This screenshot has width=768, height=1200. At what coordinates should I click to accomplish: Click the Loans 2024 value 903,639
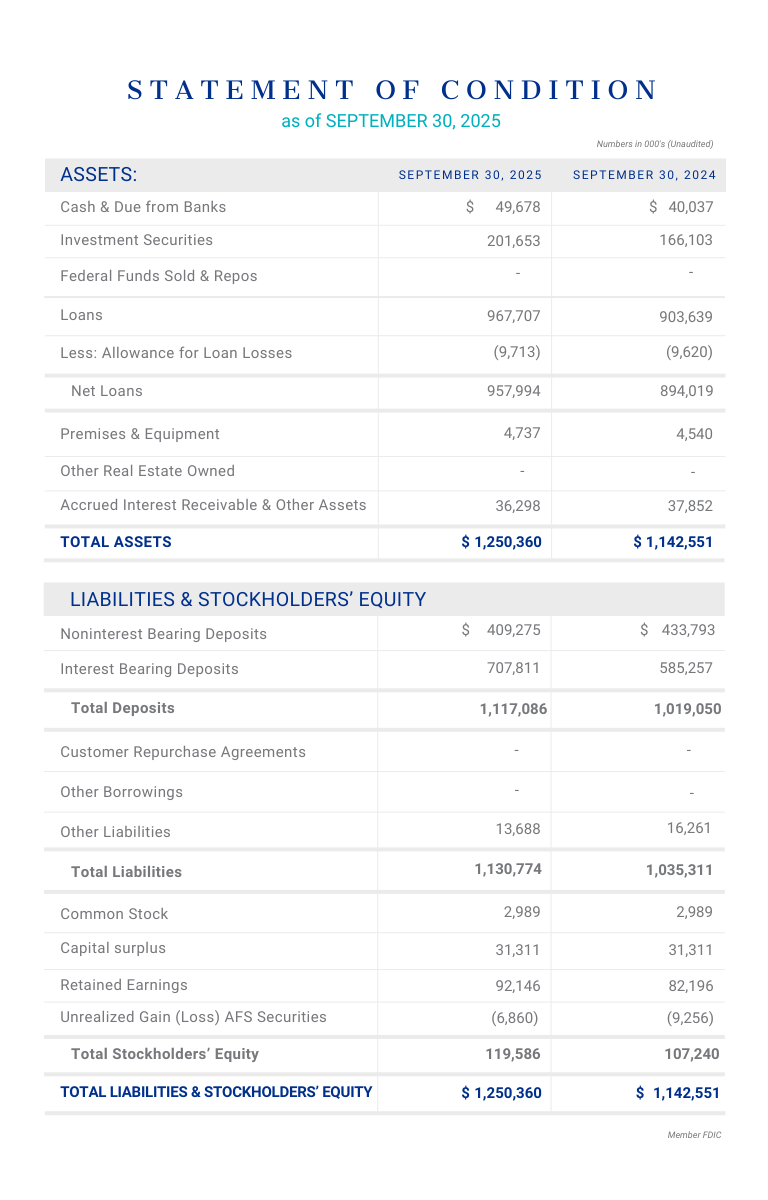click(686, 317)
